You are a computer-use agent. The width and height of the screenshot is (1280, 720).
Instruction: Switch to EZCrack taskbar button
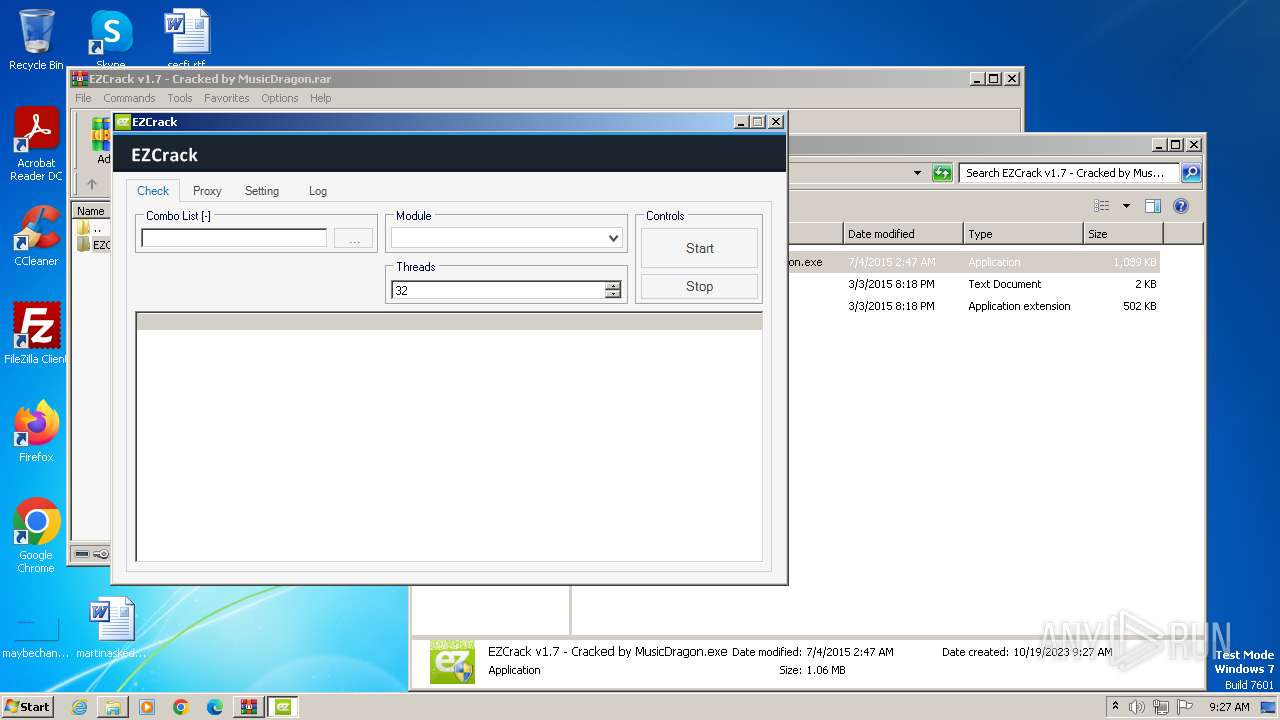283,707
